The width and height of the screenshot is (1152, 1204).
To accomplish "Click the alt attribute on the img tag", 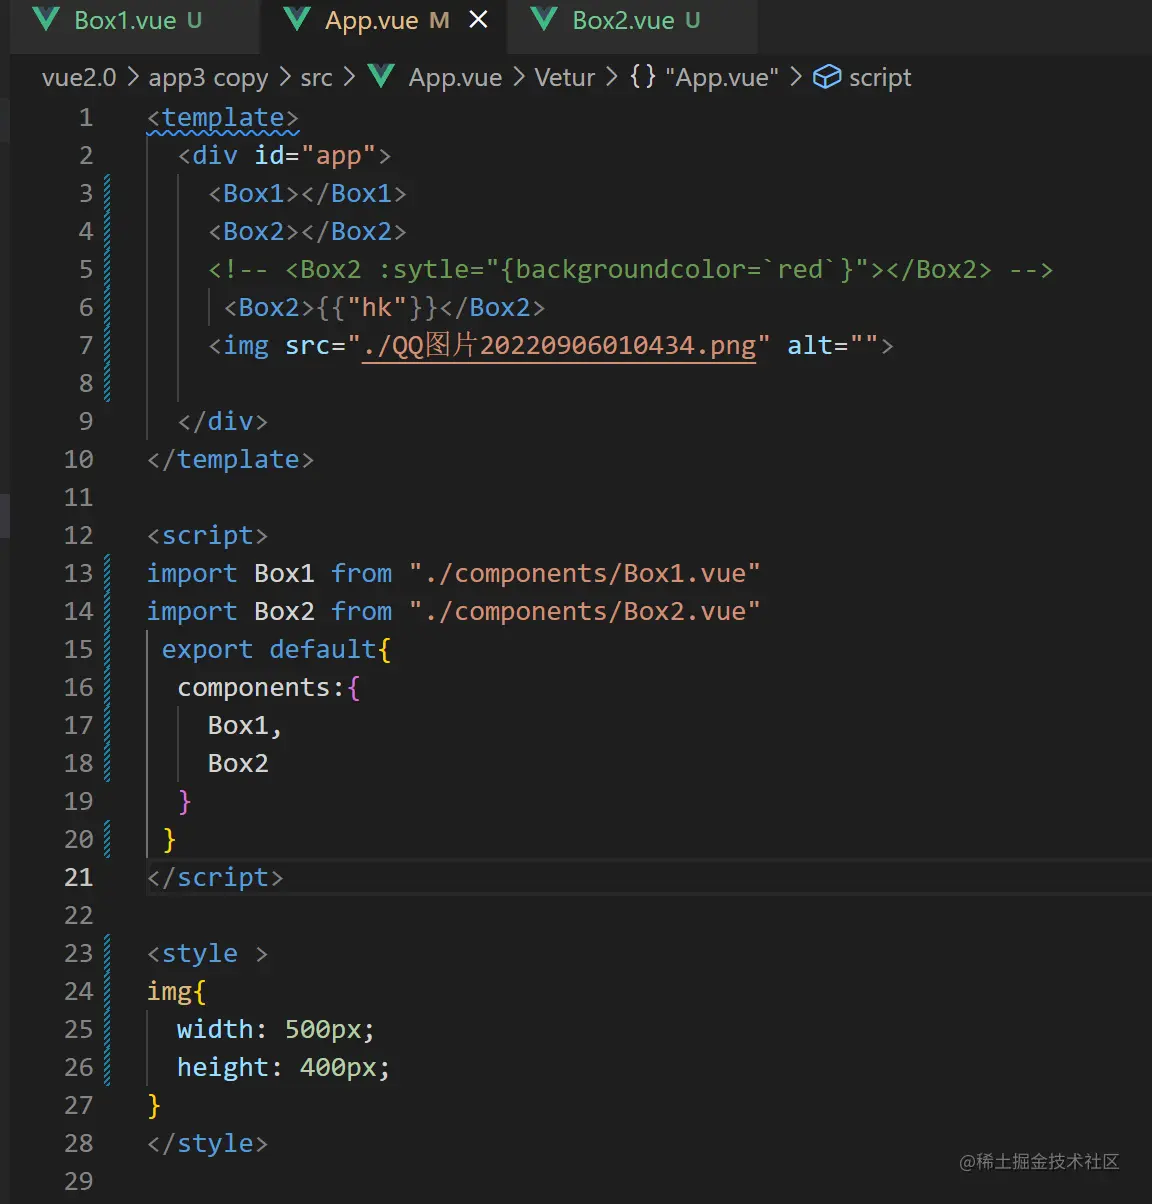I will pos(832,346).
